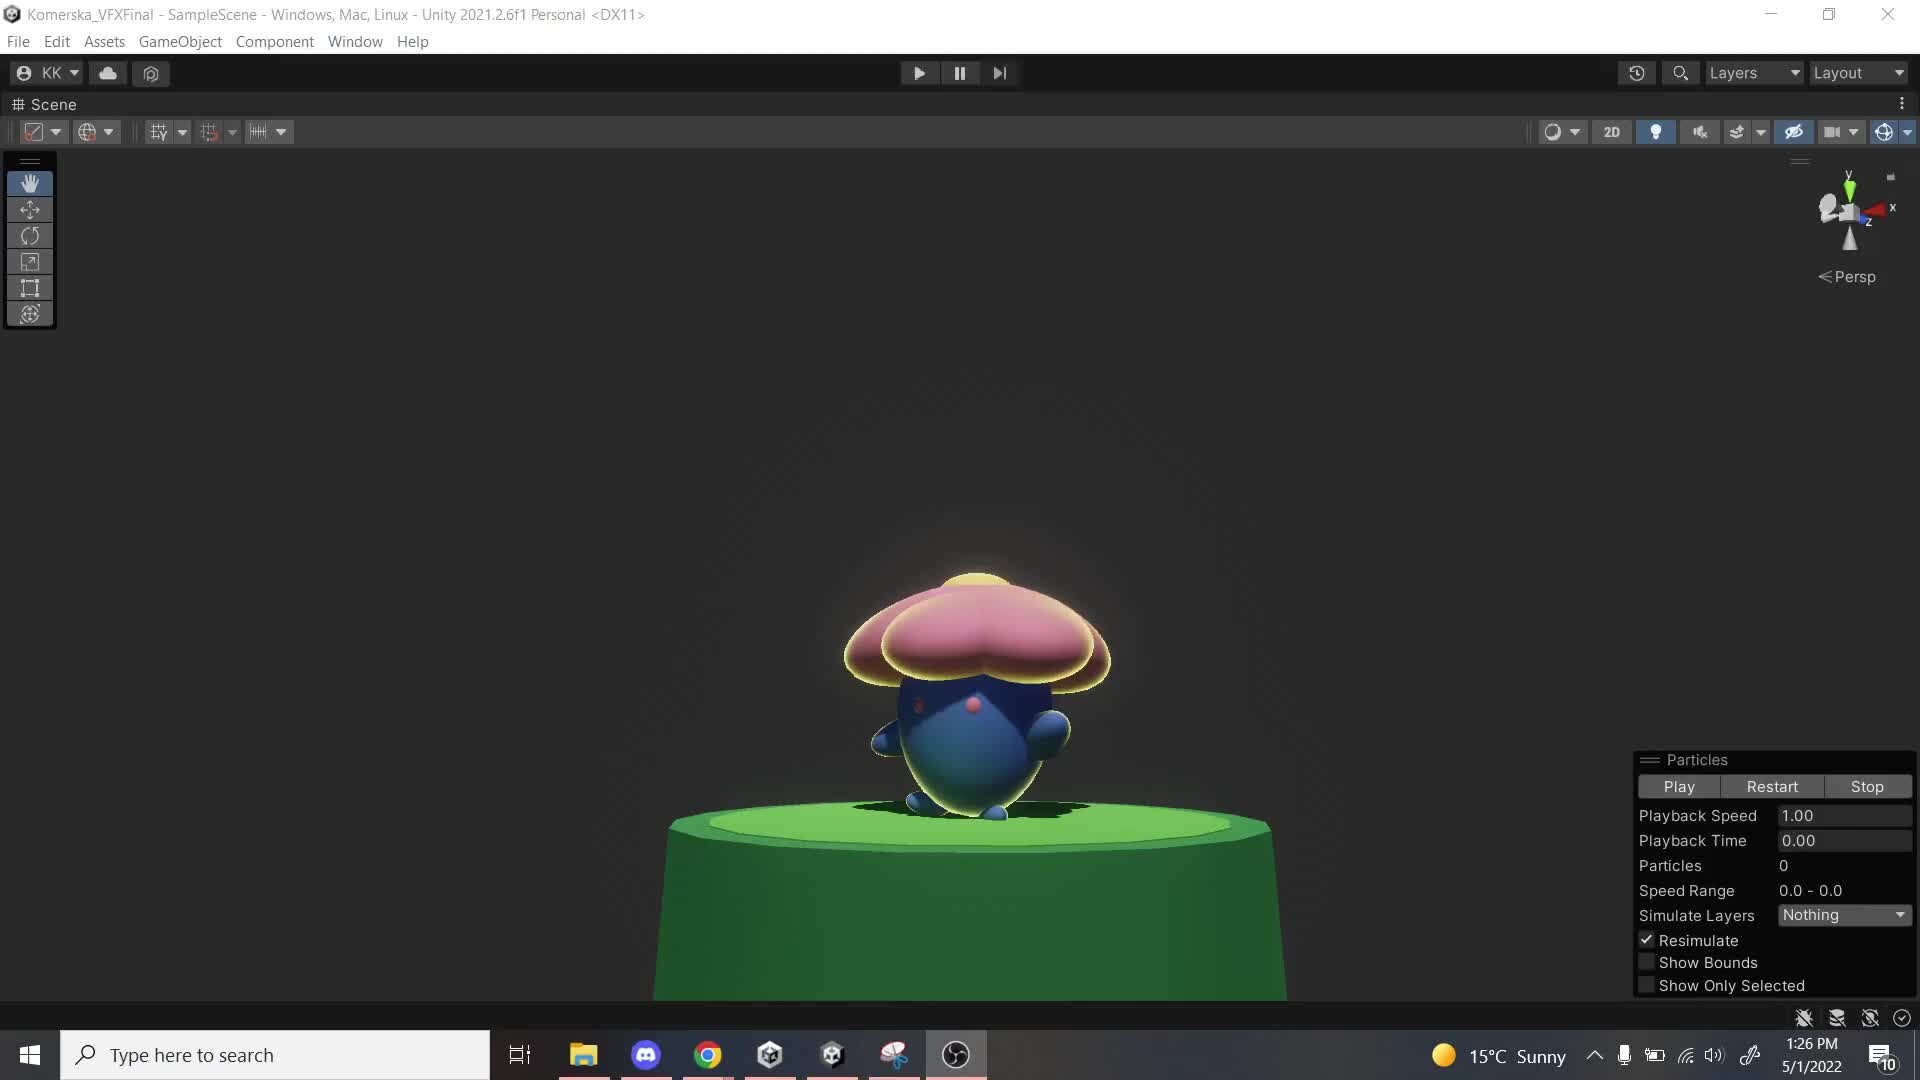Open Chrome from the taskbar
This screenshot has height=1080, width=1920.
pyautogui.click(x=708, y=1055)
